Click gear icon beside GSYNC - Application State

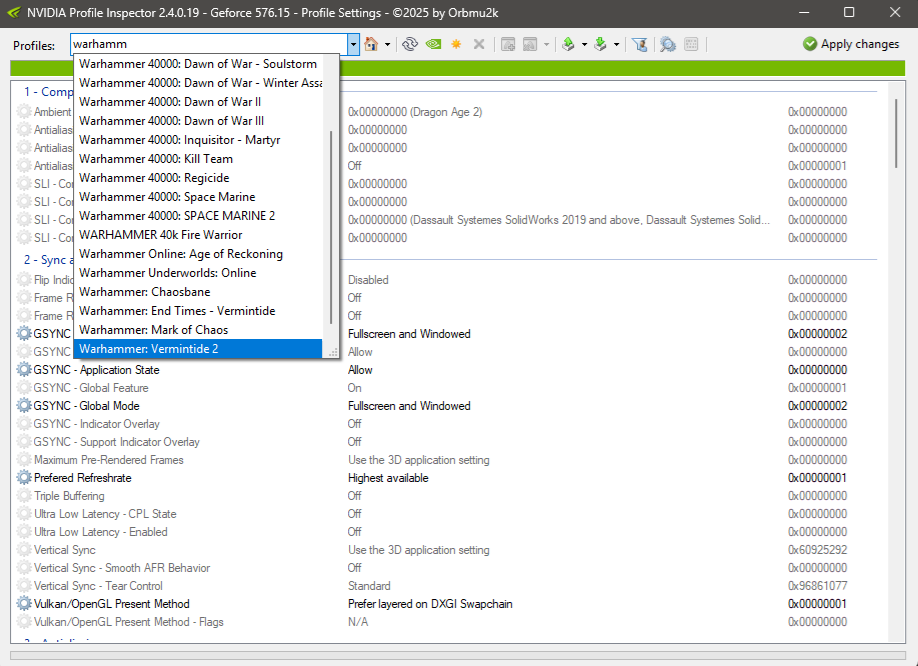coord(24,370)
